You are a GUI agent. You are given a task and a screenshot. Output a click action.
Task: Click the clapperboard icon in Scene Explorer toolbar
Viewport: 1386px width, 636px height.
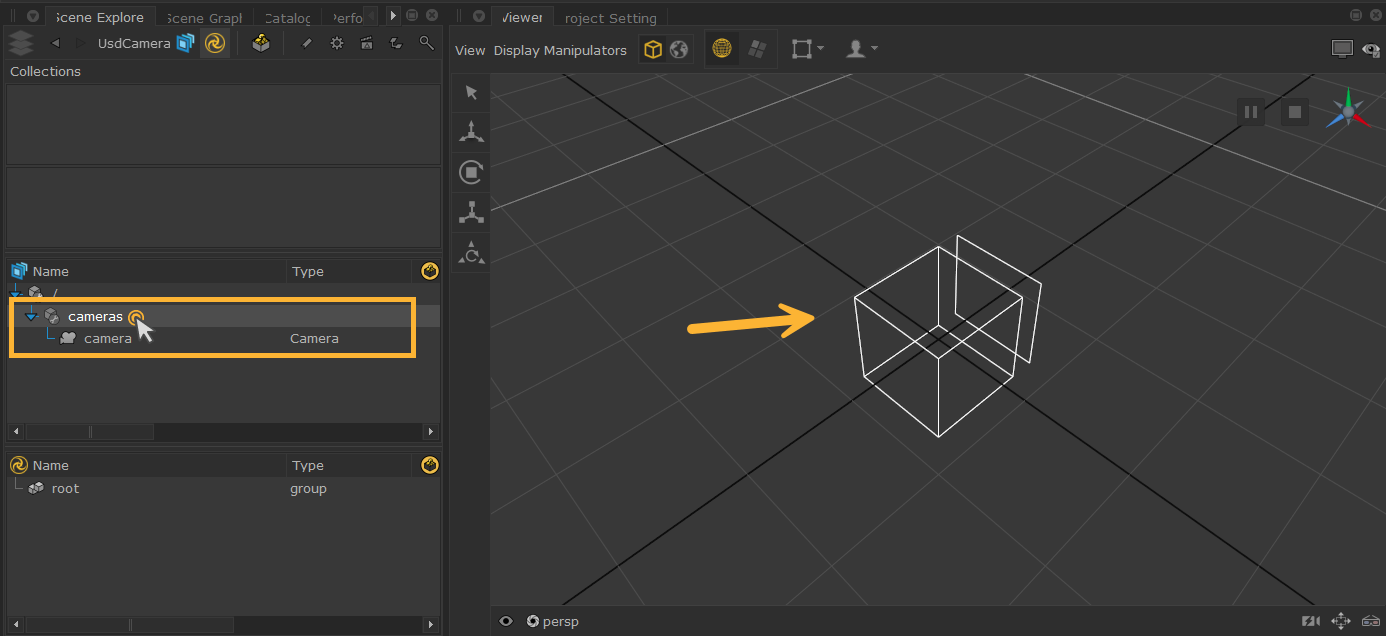pos(366,43)
